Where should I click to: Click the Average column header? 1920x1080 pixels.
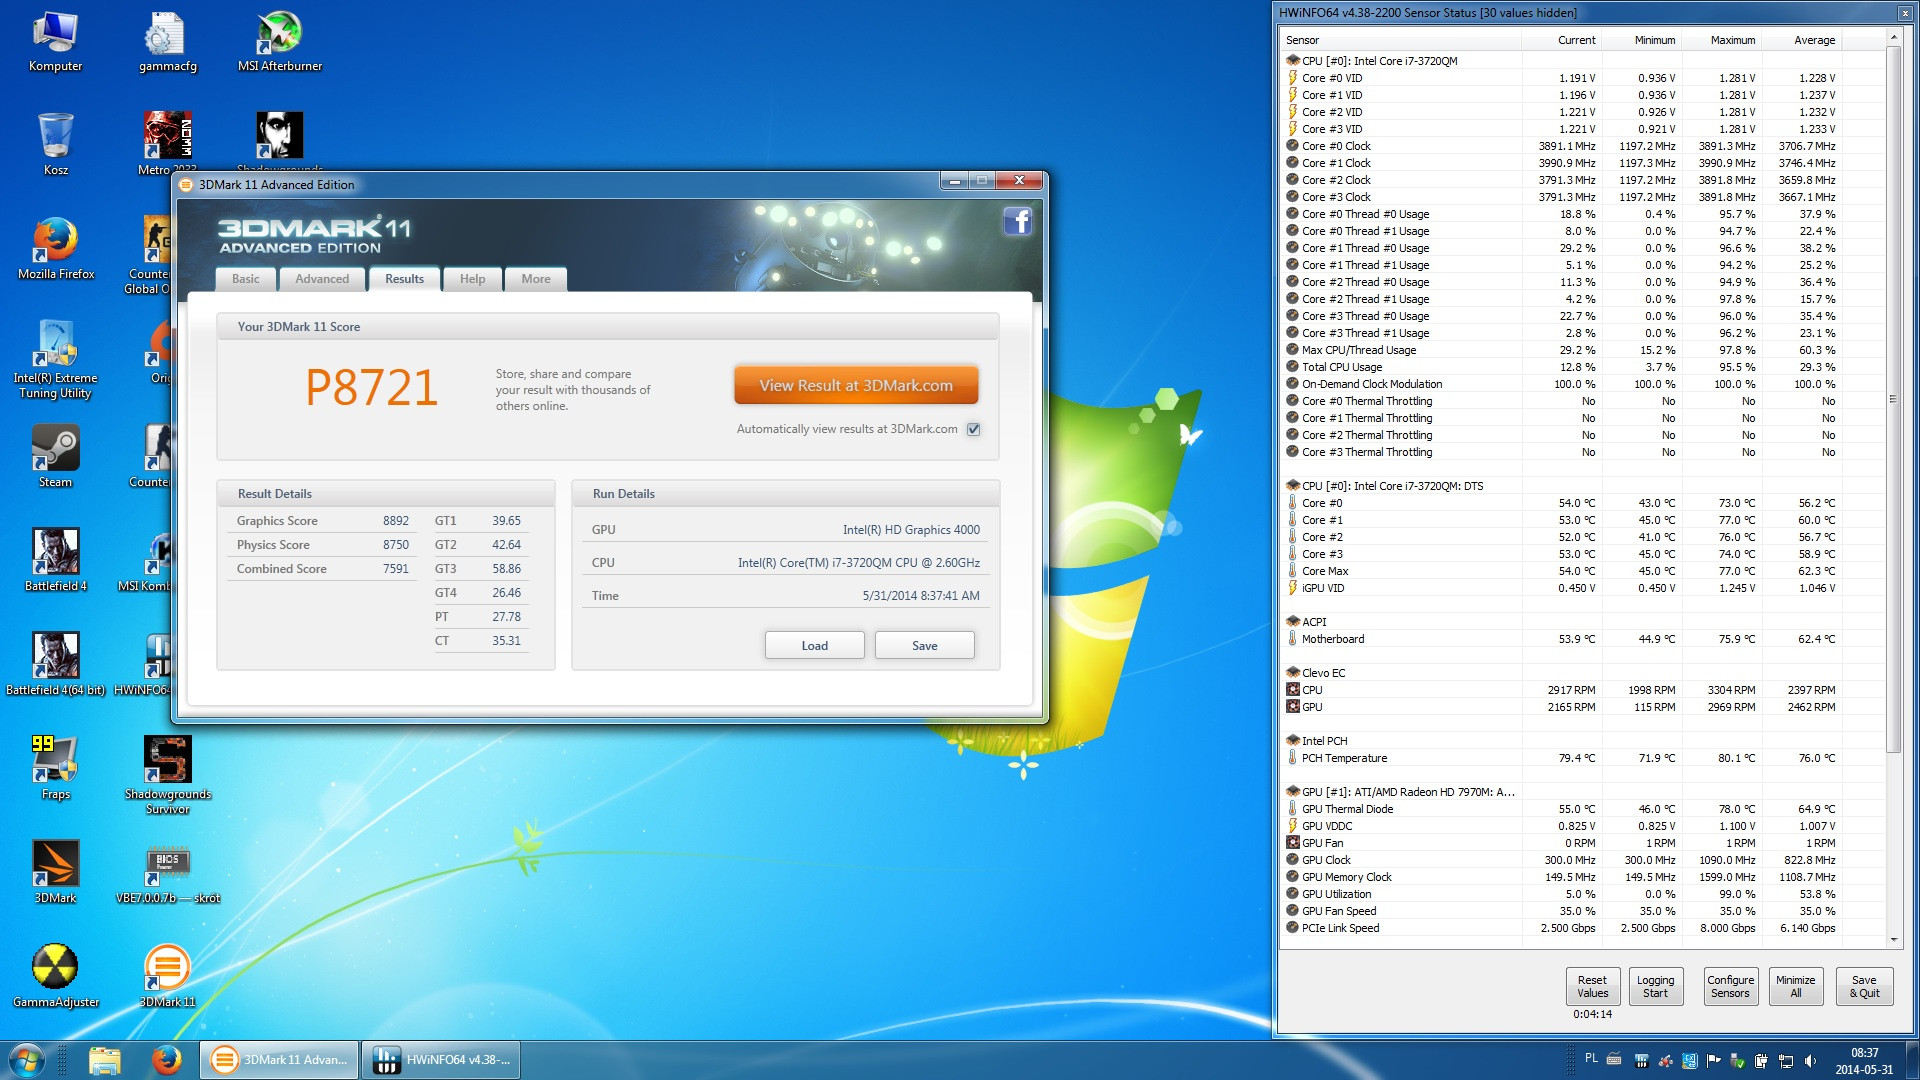pos(1801,40)
